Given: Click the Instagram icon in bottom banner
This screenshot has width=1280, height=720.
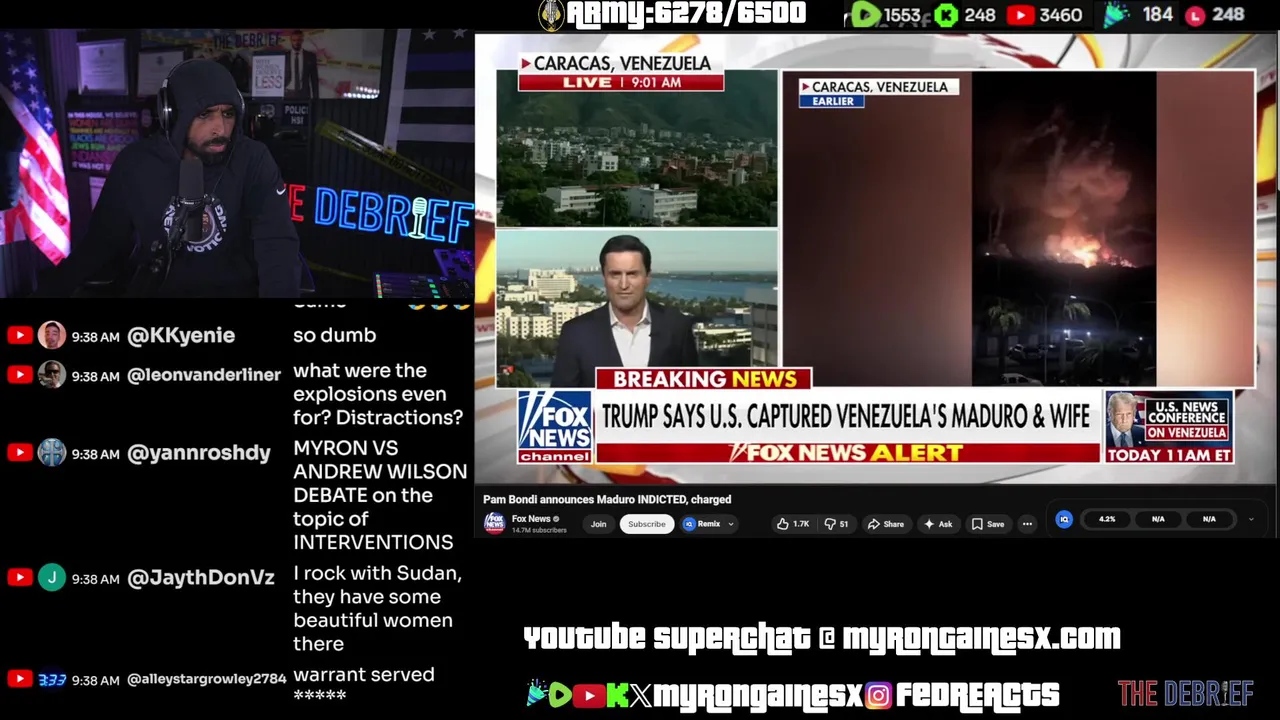Looking at the screenshot, I should click(x=878, y=695).
